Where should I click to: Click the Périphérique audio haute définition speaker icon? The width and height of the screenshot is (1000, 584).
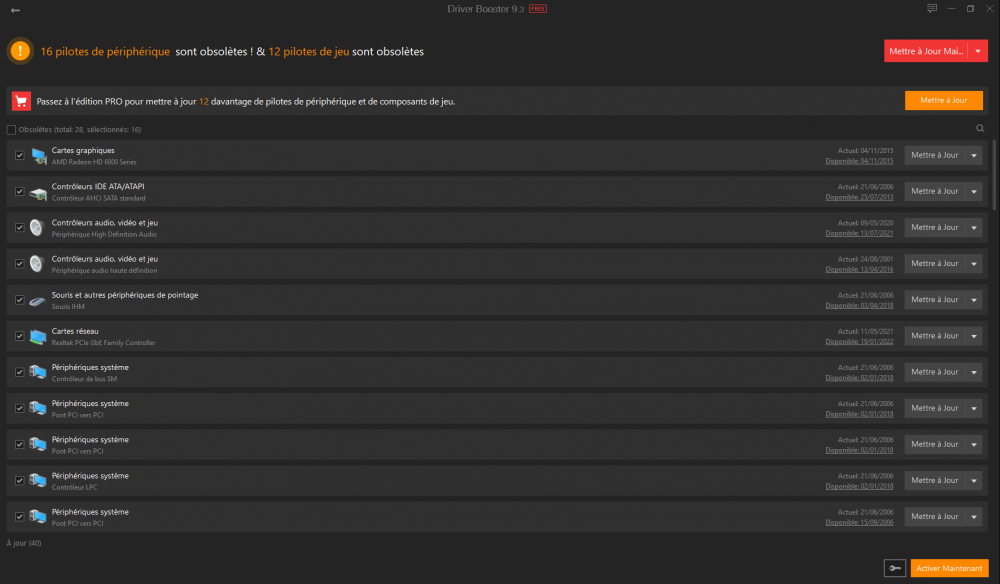click(x=37, y=264)
